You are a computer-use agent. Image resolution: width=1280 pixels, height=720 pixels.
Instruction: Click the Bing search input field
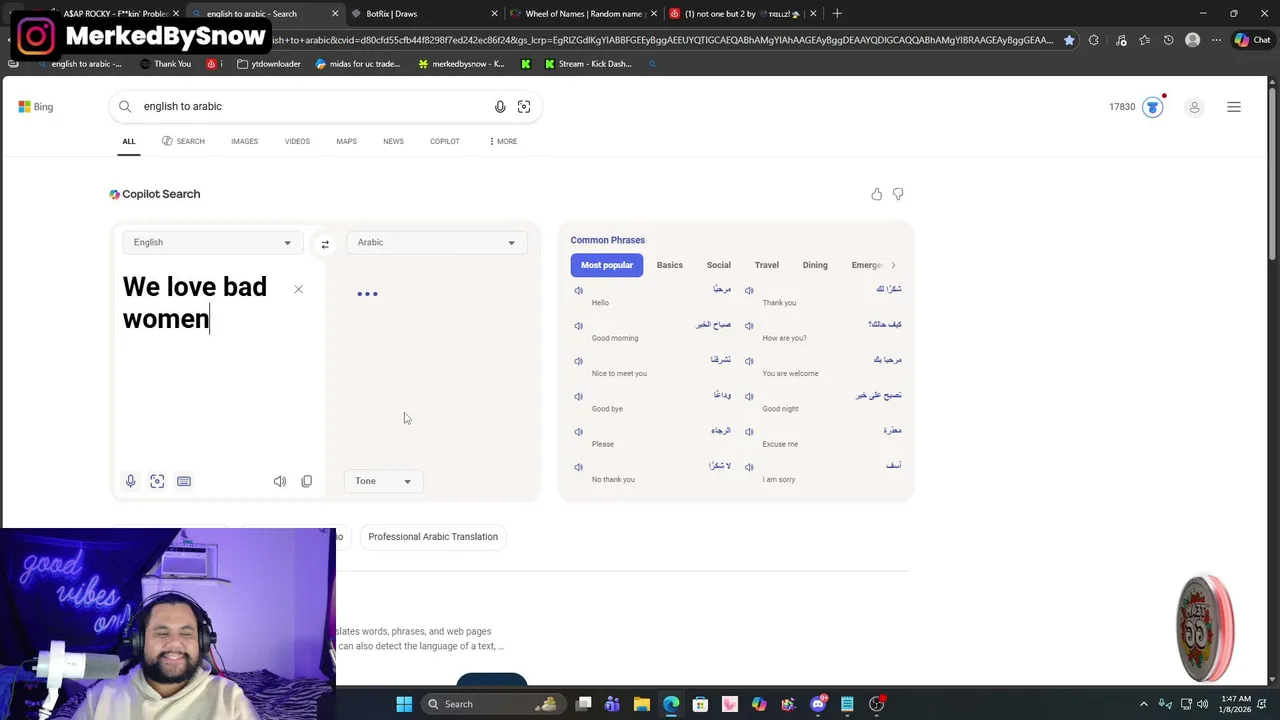(x=315, y=107)
